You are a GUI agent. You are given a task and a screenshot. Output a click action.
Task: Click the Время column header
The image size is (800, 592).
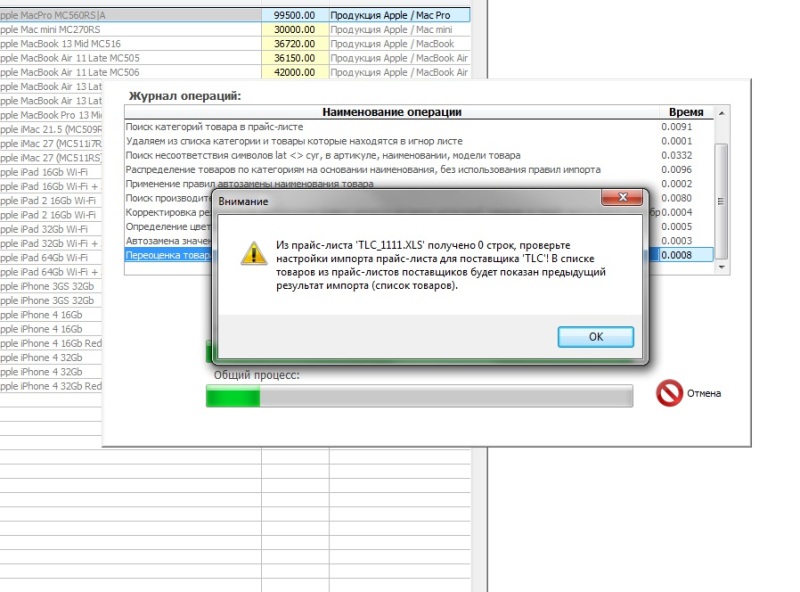(686, 112)
